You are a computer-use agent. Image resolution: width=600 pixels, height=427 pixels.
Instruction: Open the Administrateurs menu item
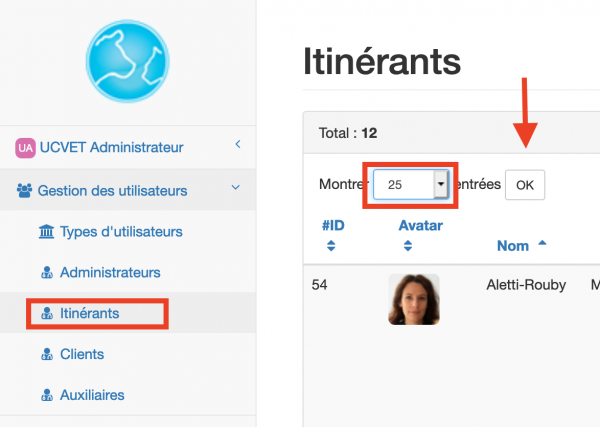110,272
